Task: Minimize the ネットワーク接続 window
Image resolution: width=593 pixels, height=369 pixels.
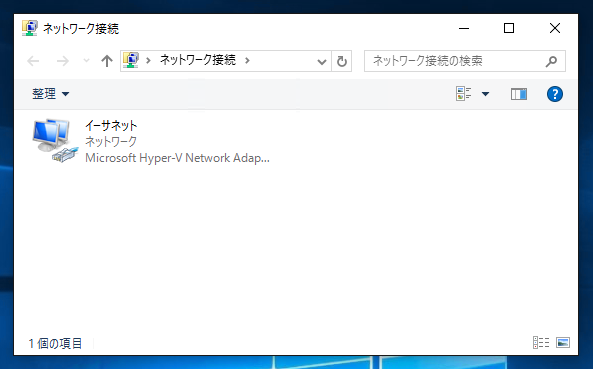Action: coord(464,28)
